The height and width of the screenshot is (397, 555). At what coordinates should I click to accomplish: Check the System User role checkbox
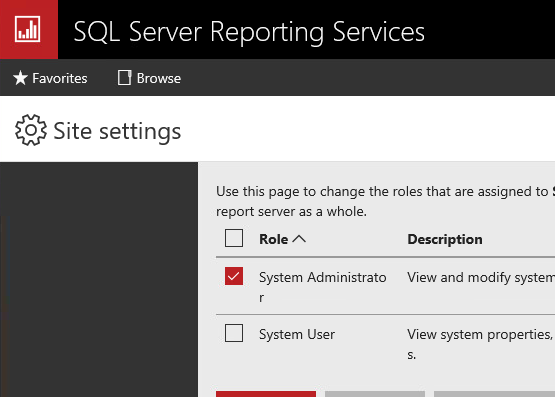tap(234, 333)
